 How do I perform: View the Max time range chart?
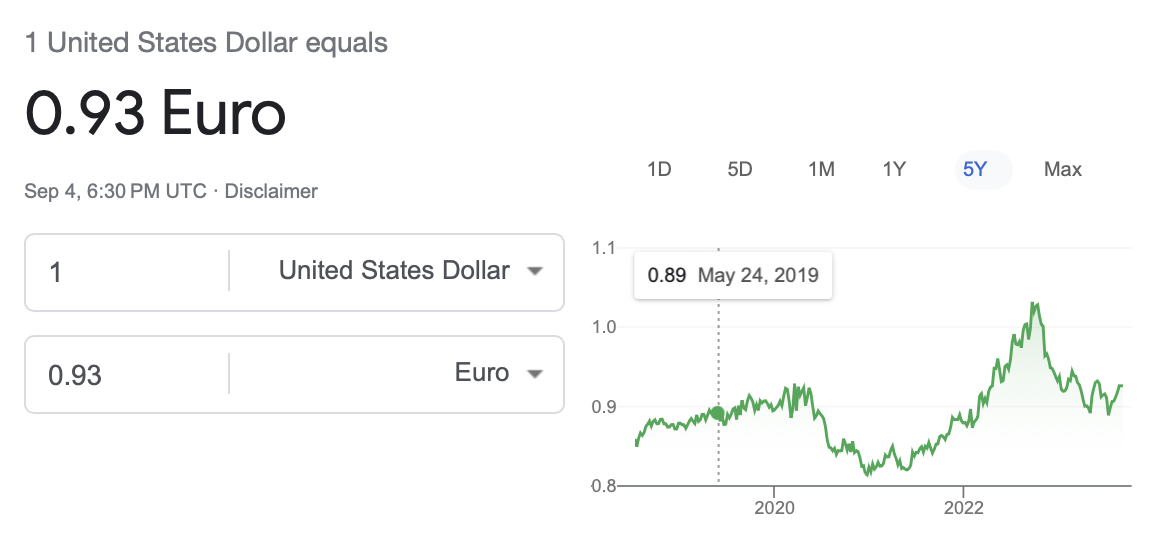pyautogui.click(x=1063, y=169)
